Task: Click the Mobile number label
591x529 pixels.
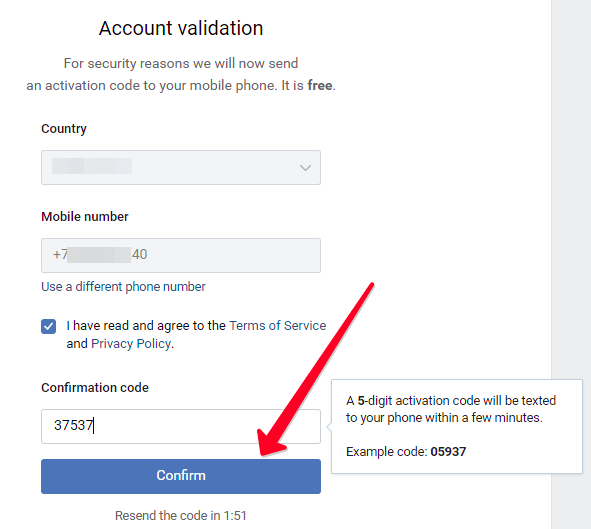Action: tap(85, 217)
